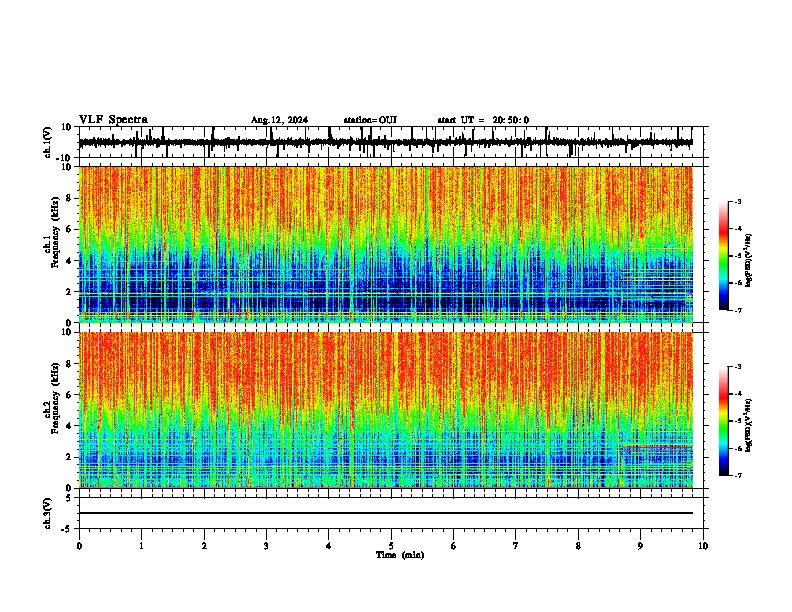
Task: Click the ch.3(V) axis label
Action: 48,513
